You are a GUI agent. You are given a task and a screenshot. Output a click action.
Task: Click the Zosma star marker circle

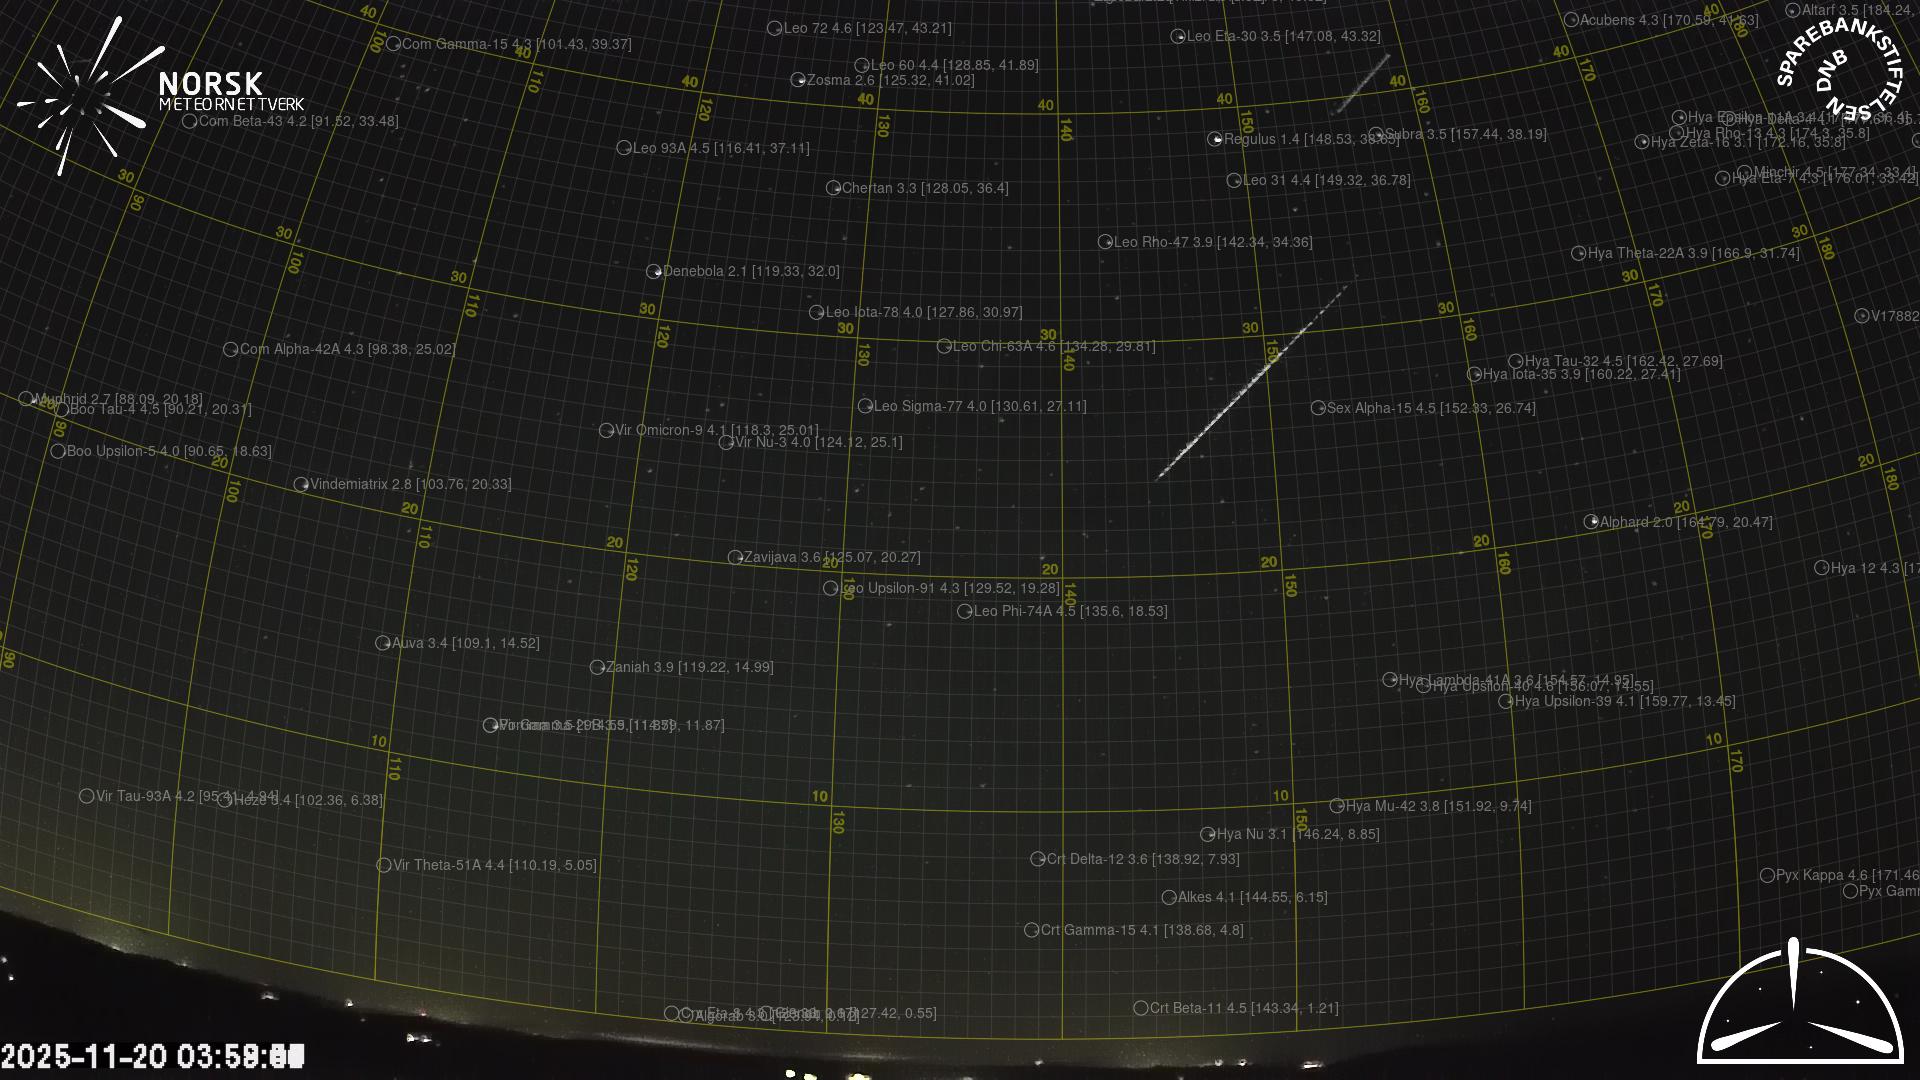[798, 80]
